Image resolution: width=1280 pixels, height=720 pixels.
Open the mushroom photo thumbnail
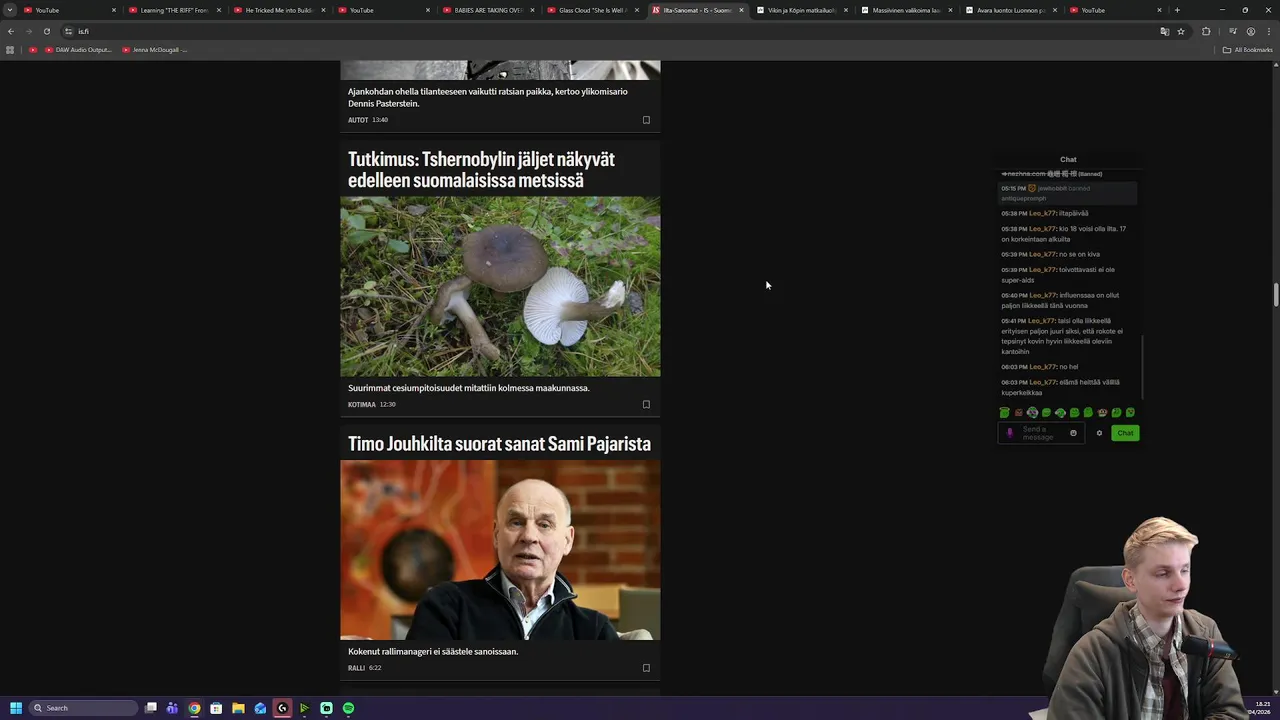click(x=500, y=286)
